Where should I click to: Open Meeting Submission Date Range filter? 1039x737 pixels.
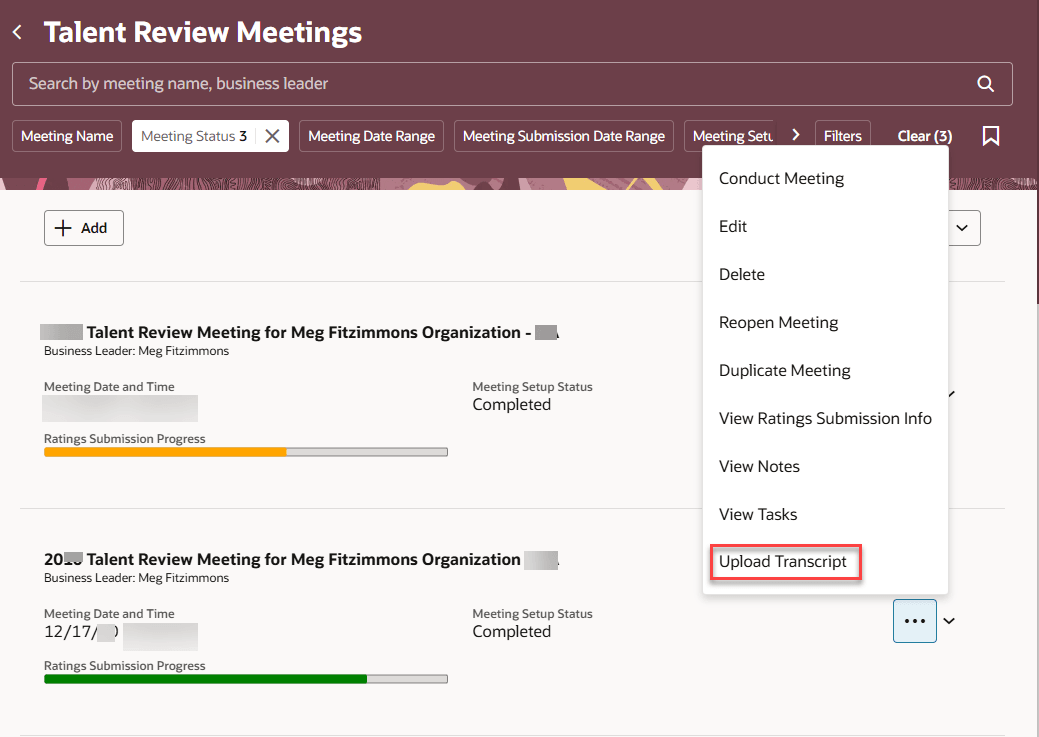click(563, 136)
